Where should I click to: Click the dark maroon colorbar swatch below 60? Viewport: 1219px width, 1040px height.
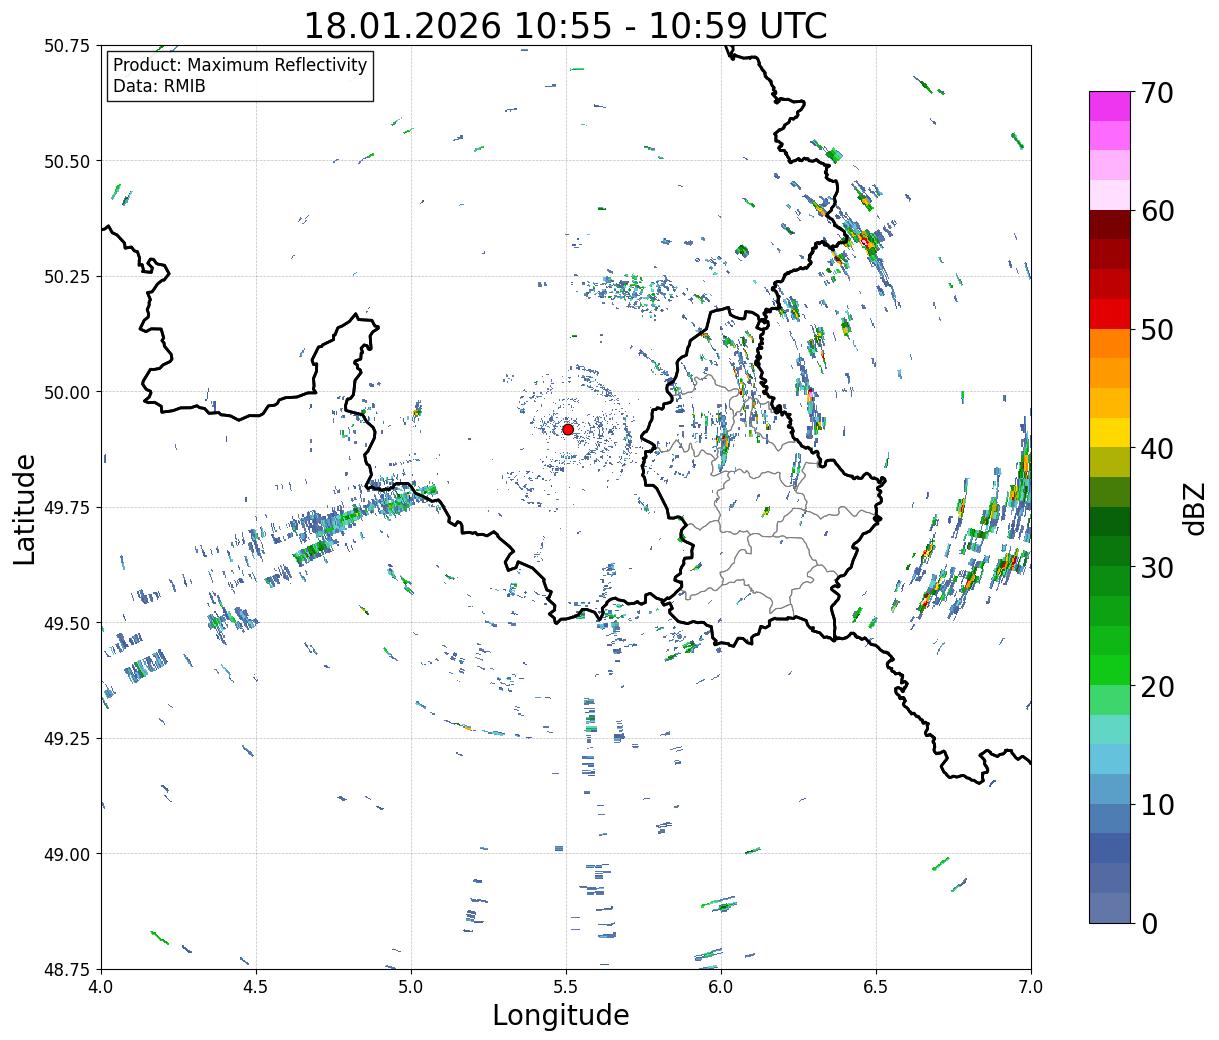pyautogui.click(x=1110, y=225)
